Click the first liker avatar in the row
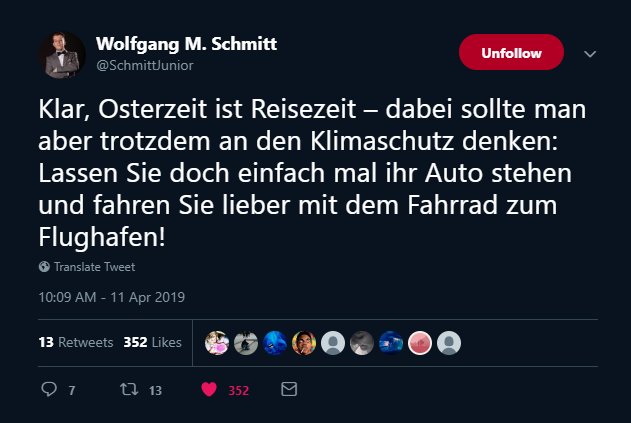Viewport: 631px width, 423px height. click(x=217, y=343)
